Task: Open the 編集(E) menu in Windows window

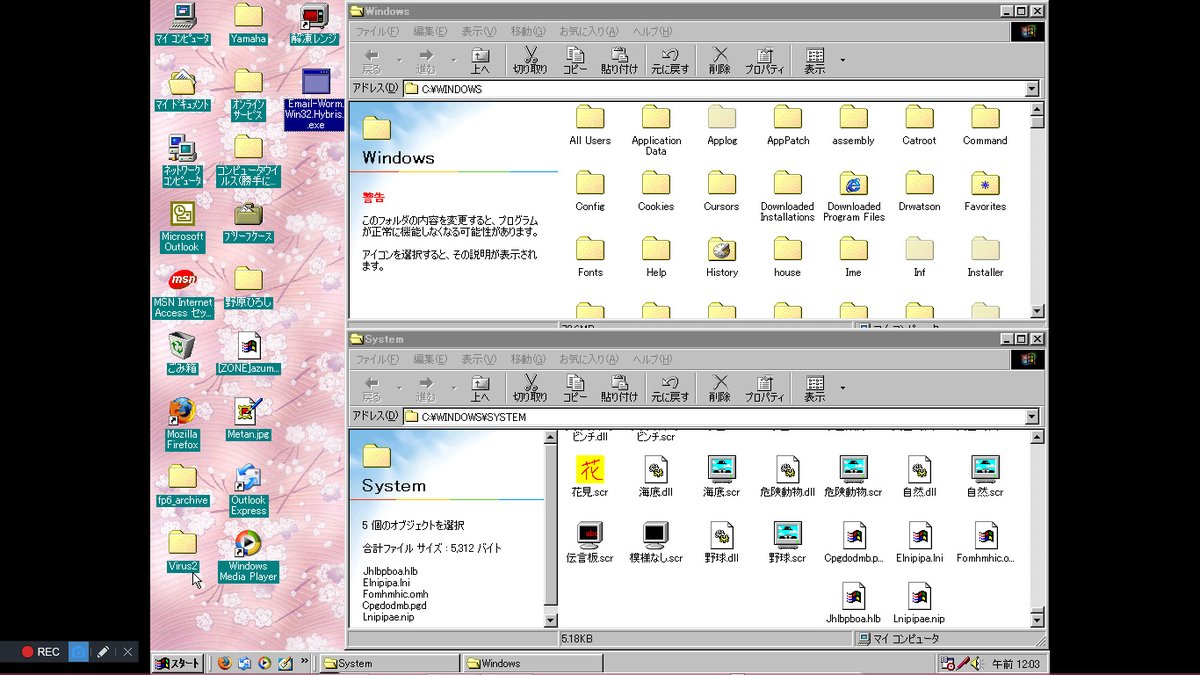Action: 430,31
